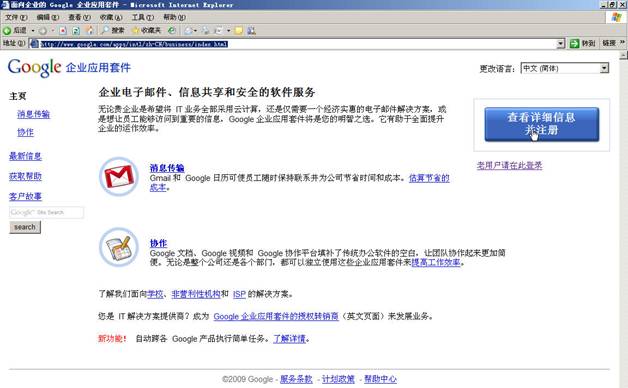Open the 帮助(H) Help menu
Image resolution: width=628 pixels, height=388 pixels.
pos(174,17)
